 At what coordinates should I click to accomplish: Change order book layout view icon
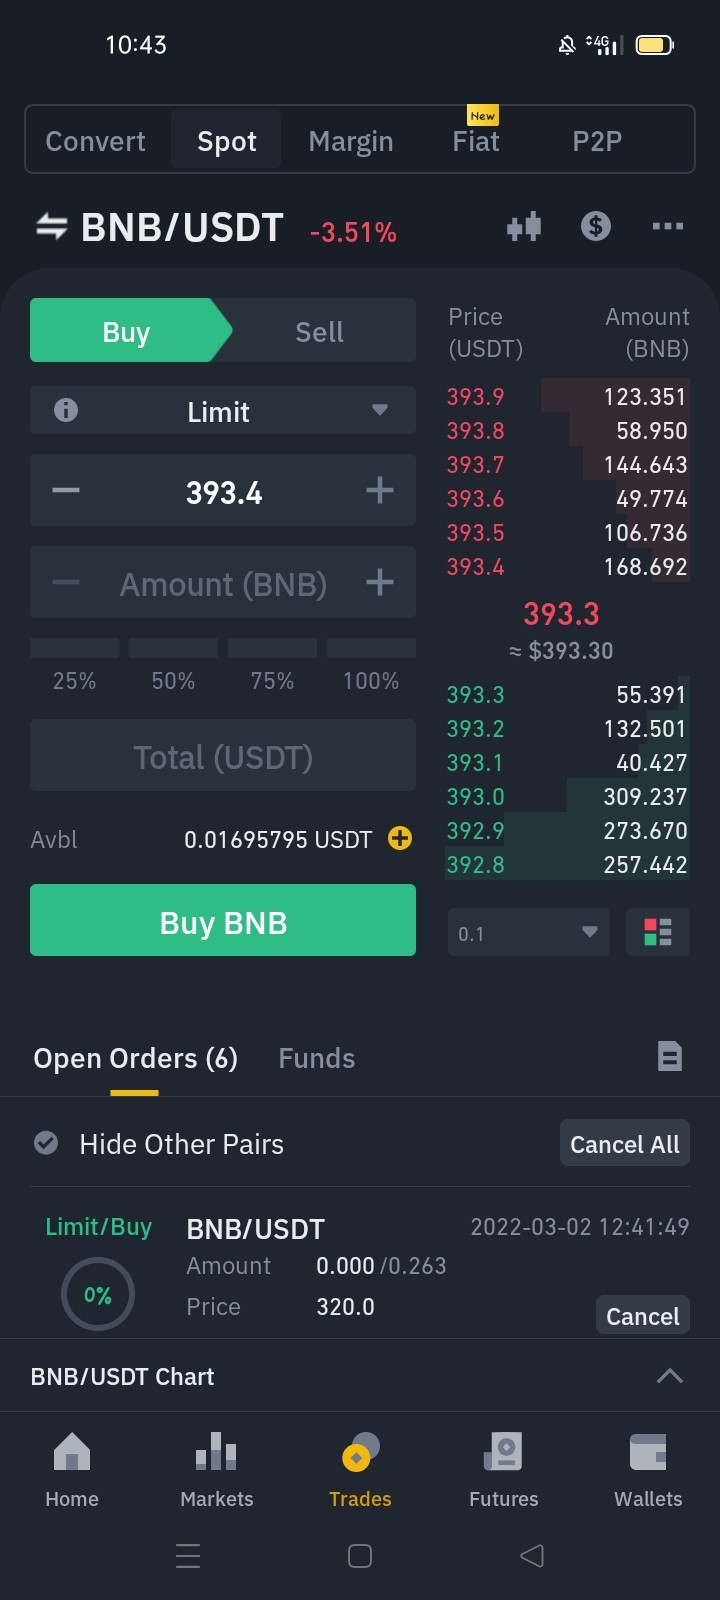[658, 933]
